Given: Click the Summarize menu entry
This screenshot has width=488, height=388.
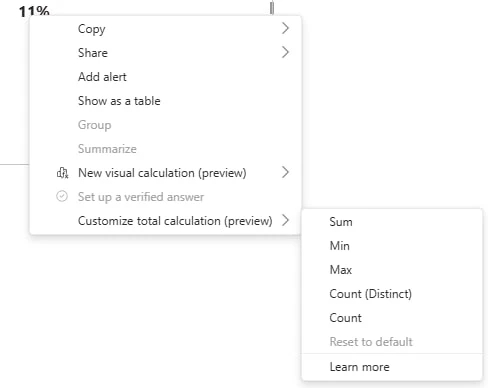Looking at the screenshot, I should [165, 149].
